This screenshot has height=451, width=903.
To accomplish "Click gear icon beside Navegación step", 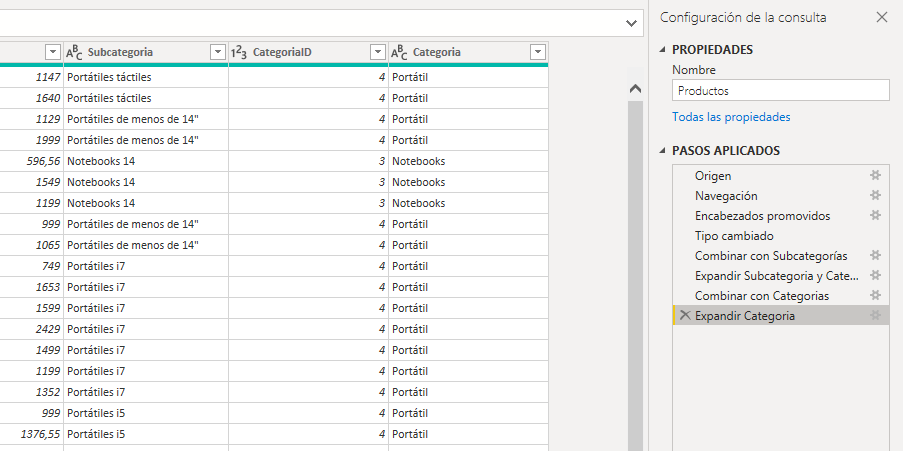I will pos(875,196).
